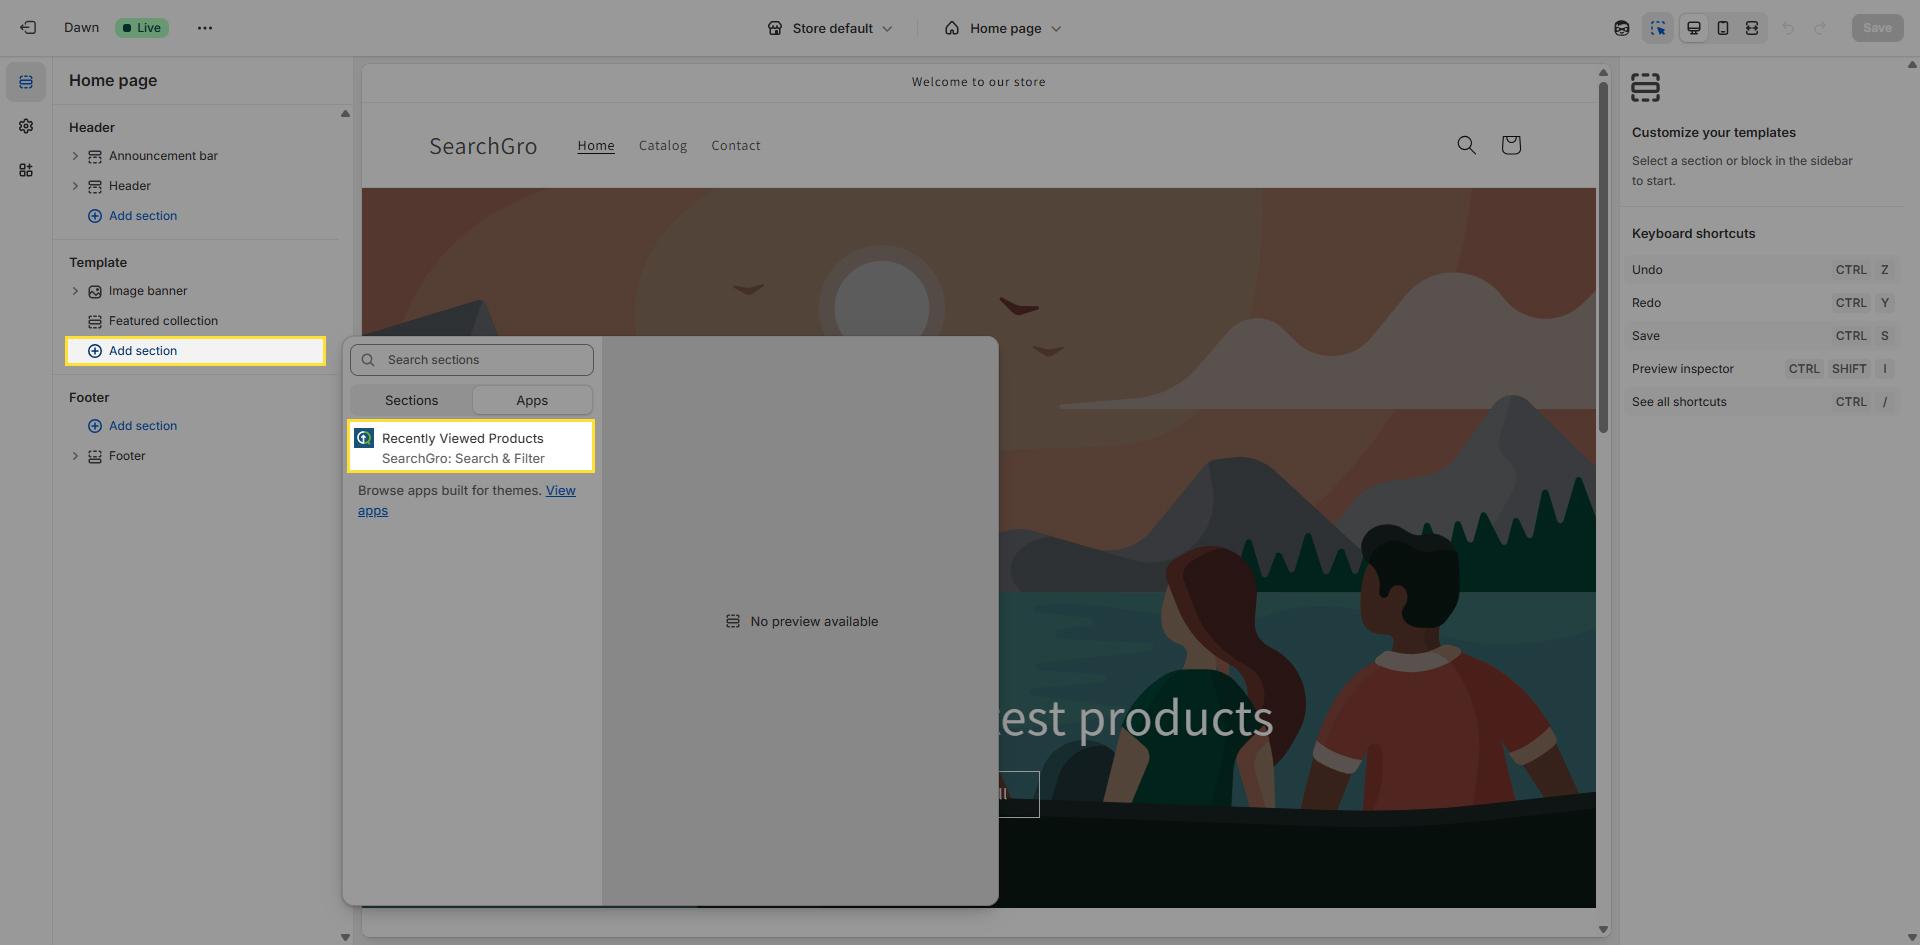Viewport: 1920px width, 945px height.
Task: Open the cart icon in preview
Action: click(x=1510, y=145)
